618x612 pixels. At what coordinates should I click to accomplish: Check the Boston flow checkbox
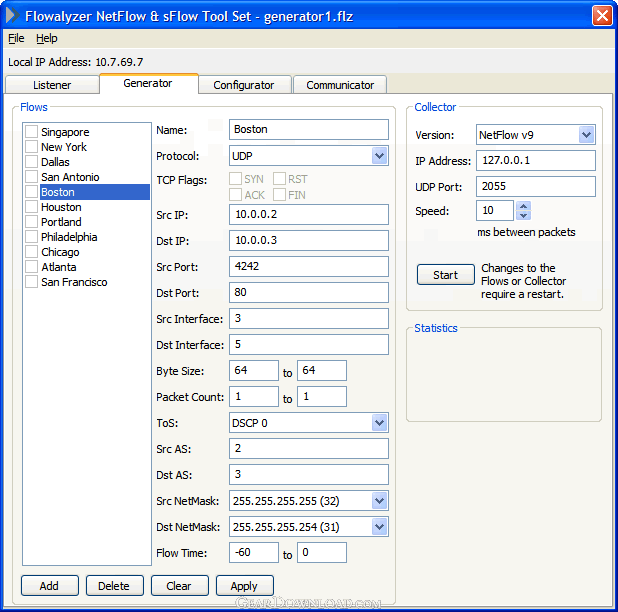click(32, 192)
